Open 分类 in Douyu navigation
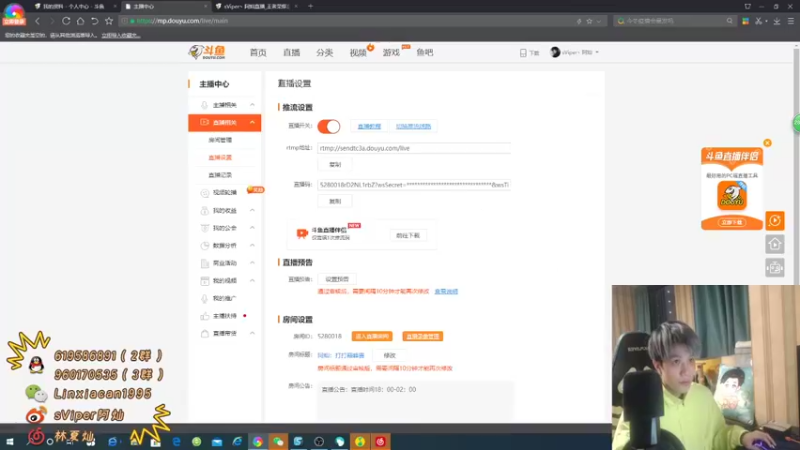Image resolution: width=800 pixels, height=450 pixels. tap(324, 53)
